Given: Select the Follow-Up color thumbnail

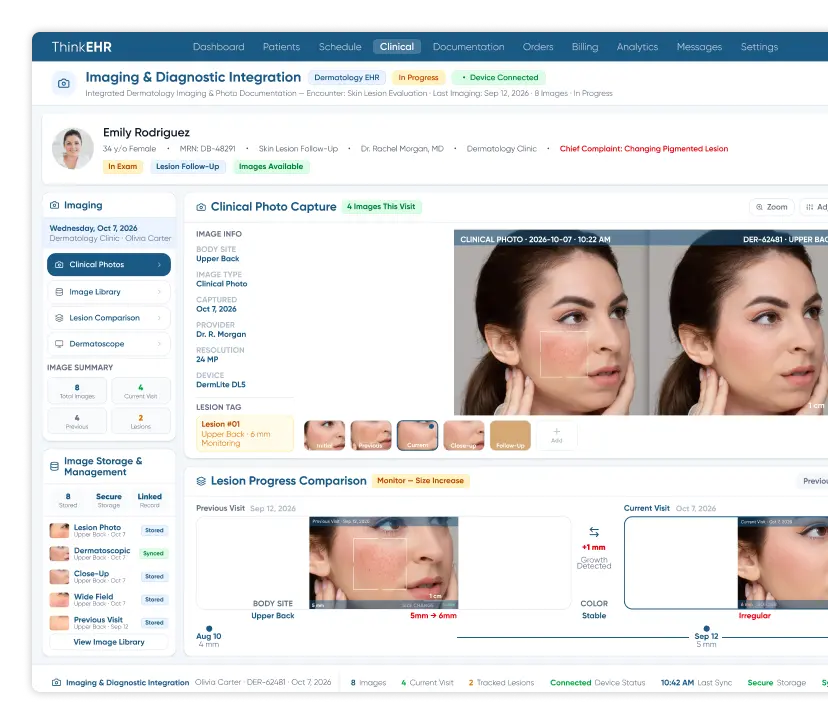Looking at the screenshot, I should (x=510, y=435).
